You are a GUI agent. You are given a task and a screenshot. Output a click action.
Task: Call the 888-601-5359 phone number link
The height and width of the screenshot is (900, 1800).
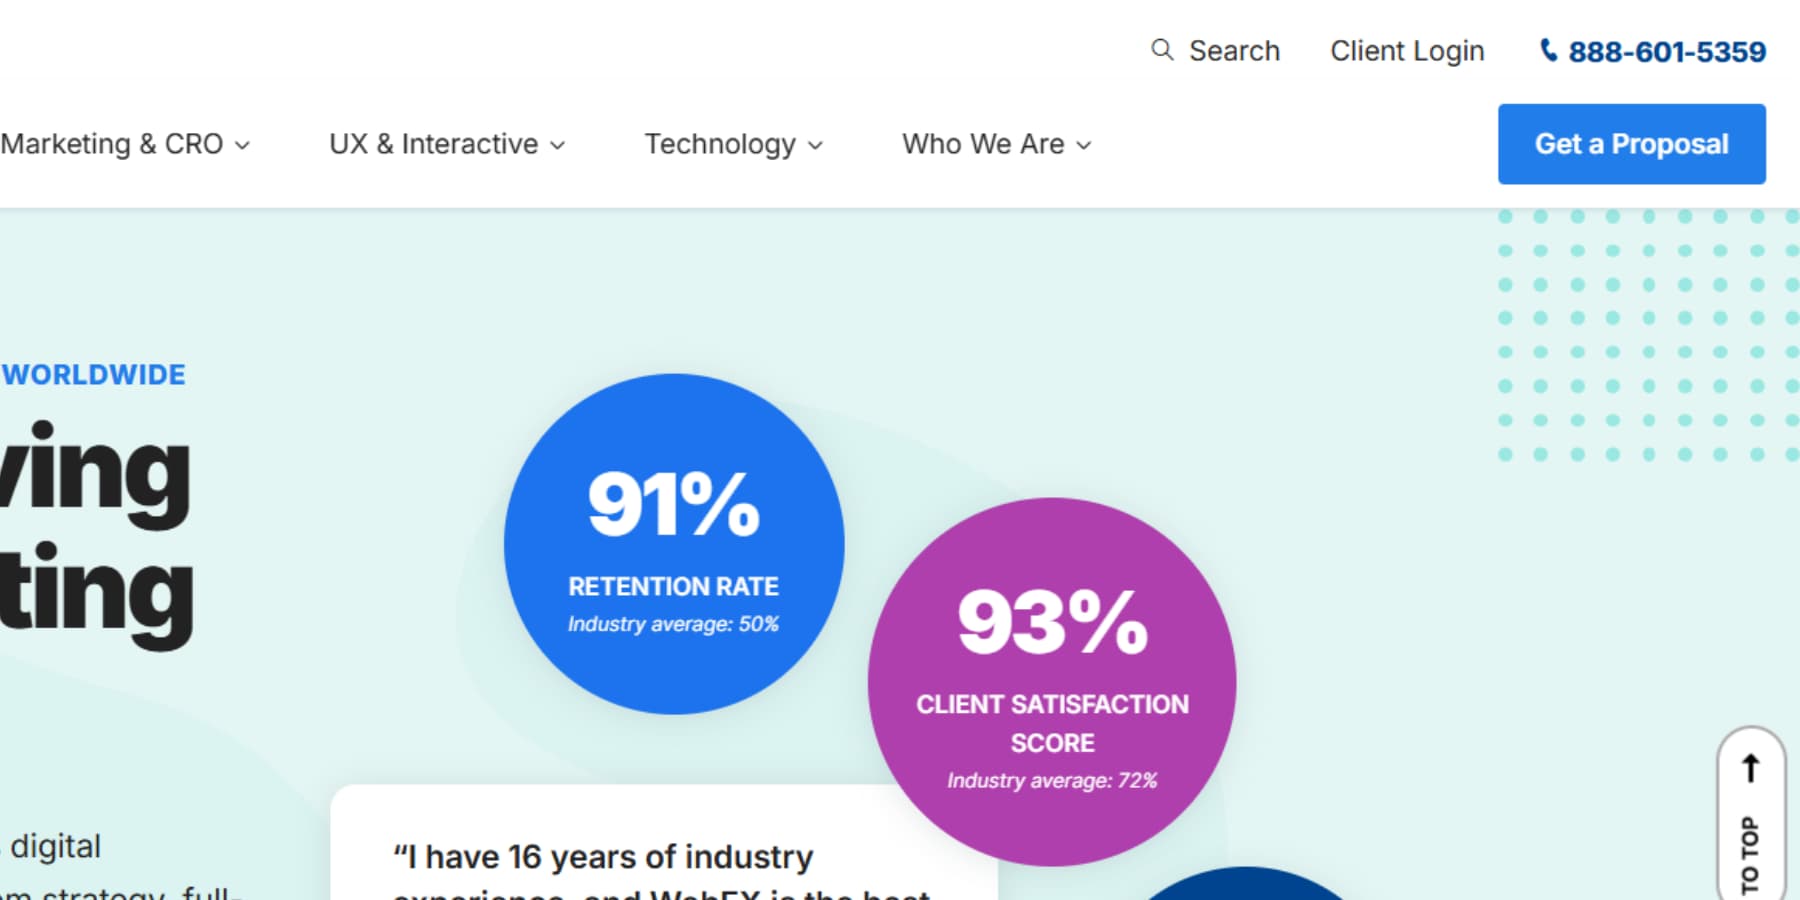tap(1667, 52)
